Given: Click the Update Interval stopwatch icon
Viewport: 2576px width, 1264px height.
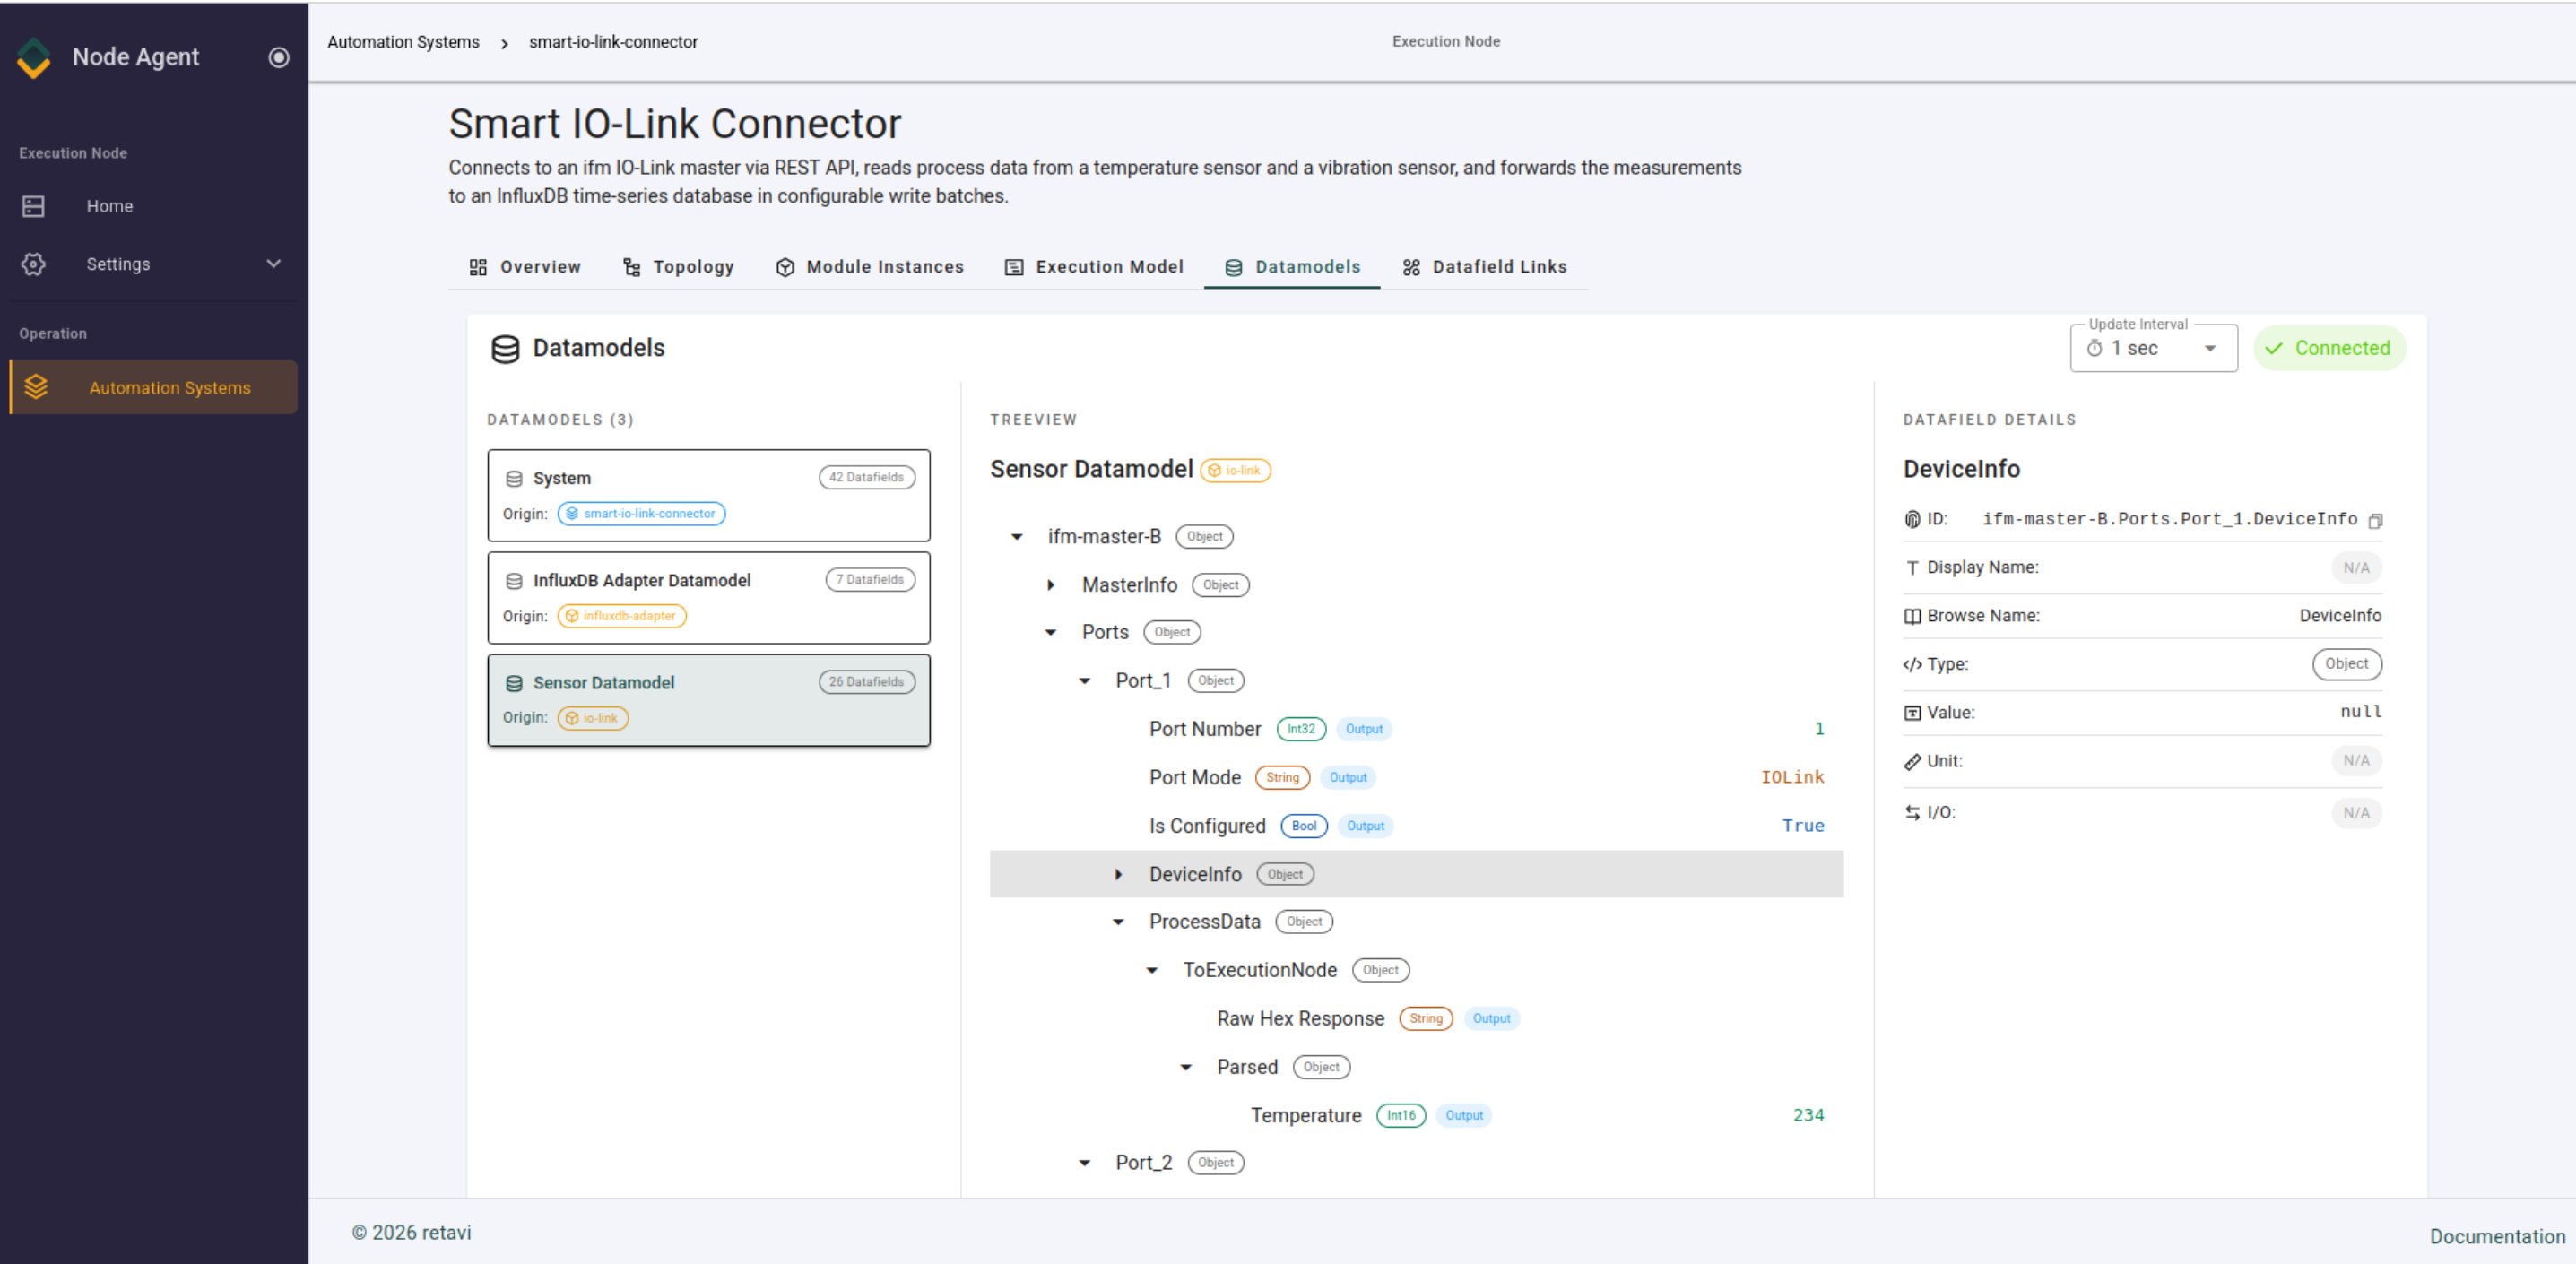Looking at the screenshot, I should click(2094, 349).
